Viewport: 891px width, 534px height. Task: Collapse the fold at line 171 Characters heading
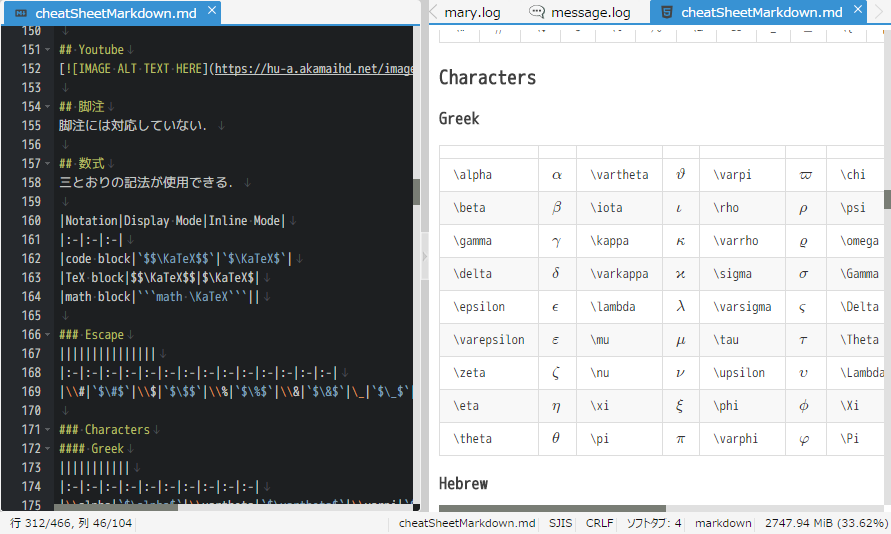[x=48, y=430]
